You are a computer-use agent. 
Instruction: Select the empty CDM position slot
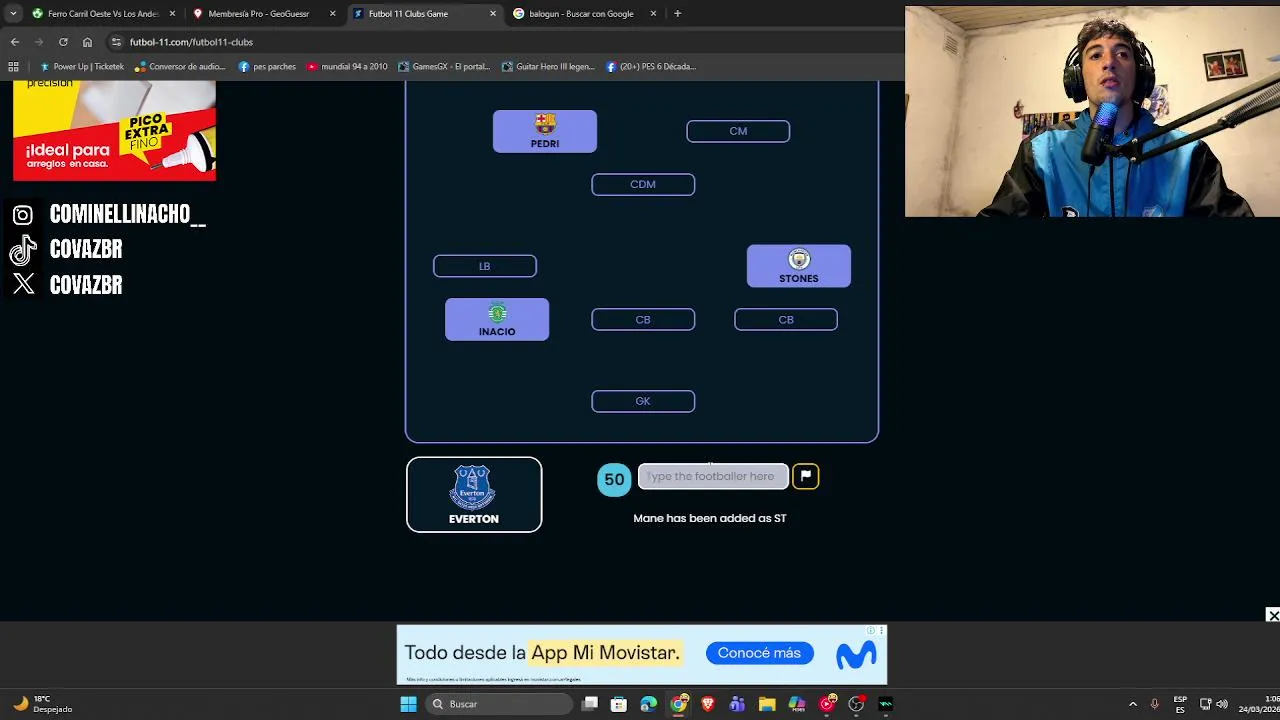[x=643, y=184]
